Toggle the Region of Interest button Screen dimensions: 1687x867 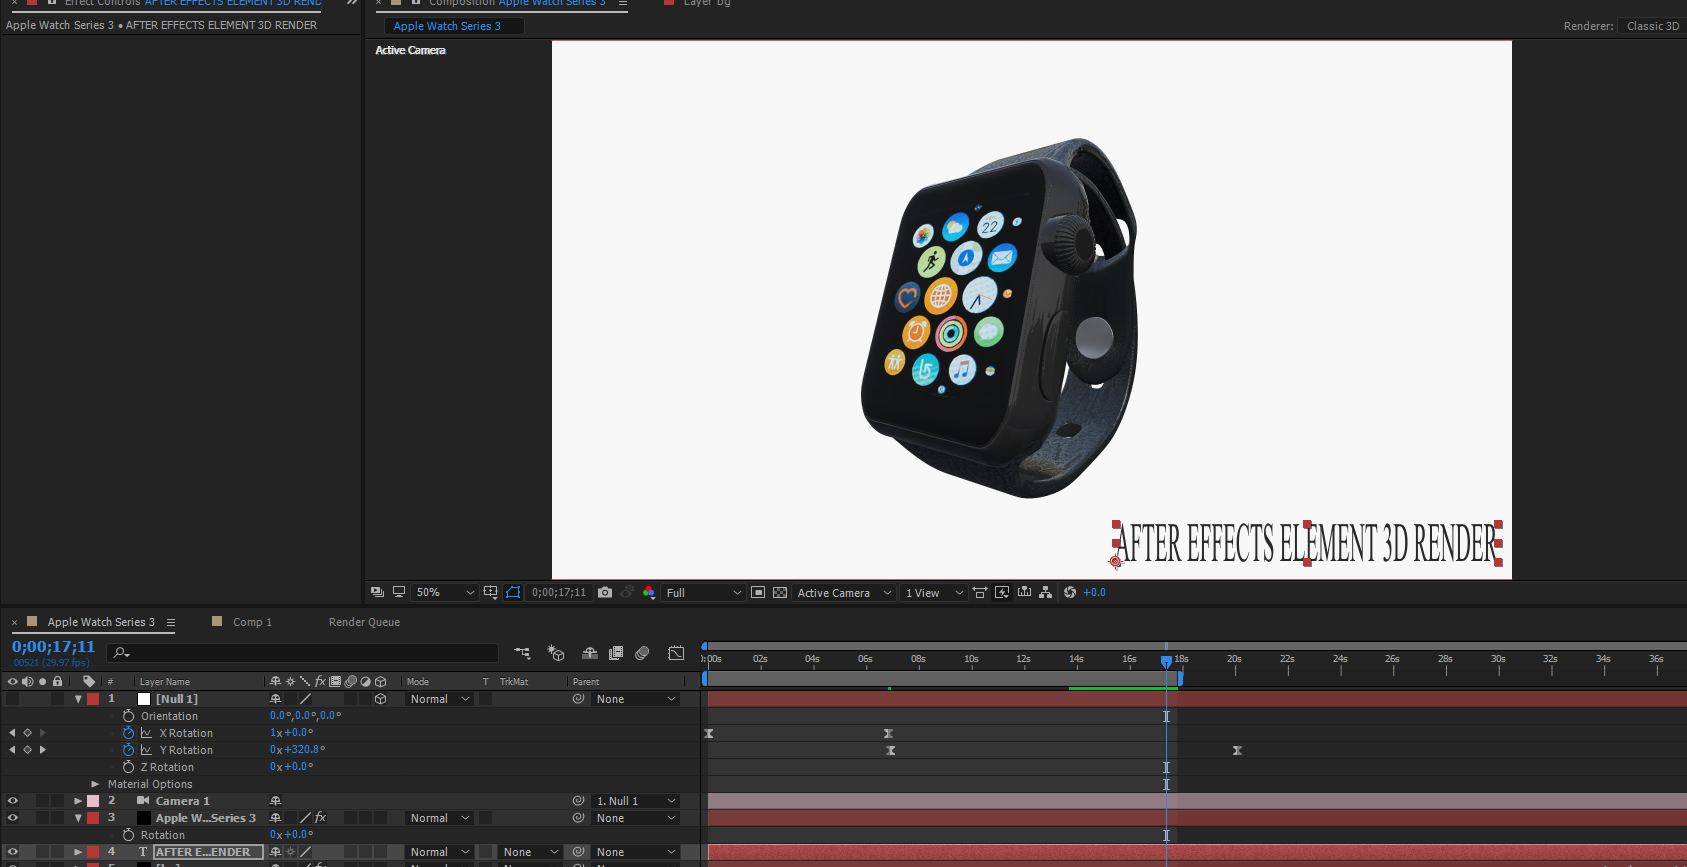click(758, 592)
